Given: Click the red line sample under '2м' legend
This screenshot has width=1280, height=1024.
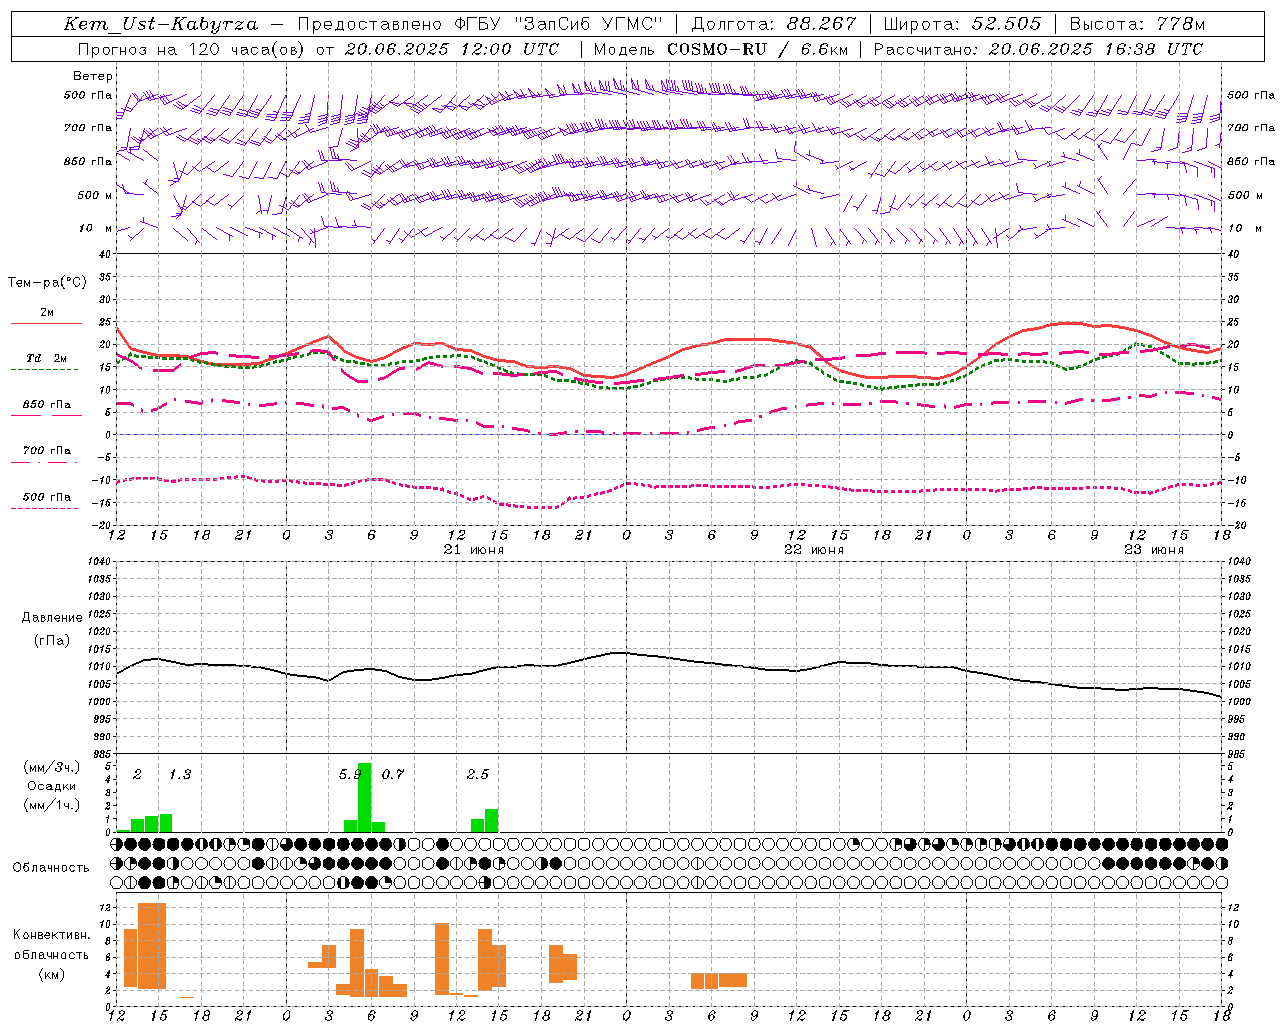Looking at the screenshot, I should pos(46,324).
